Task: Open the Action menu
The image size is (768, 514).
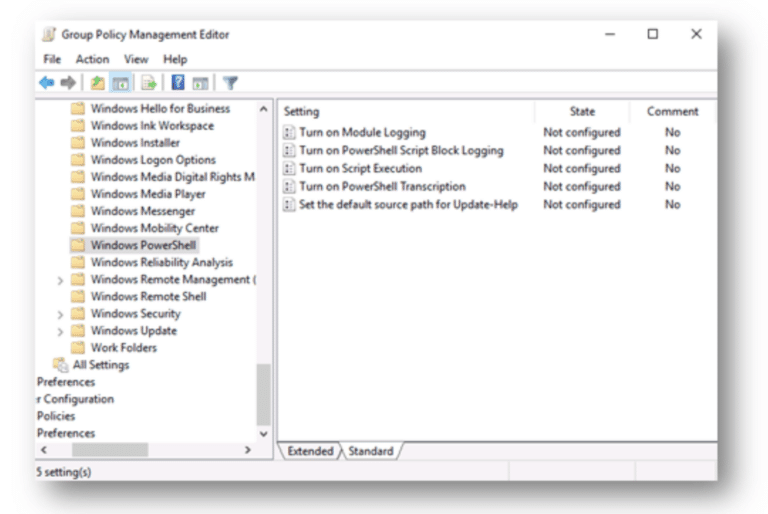Action: (x=92, y=60)
